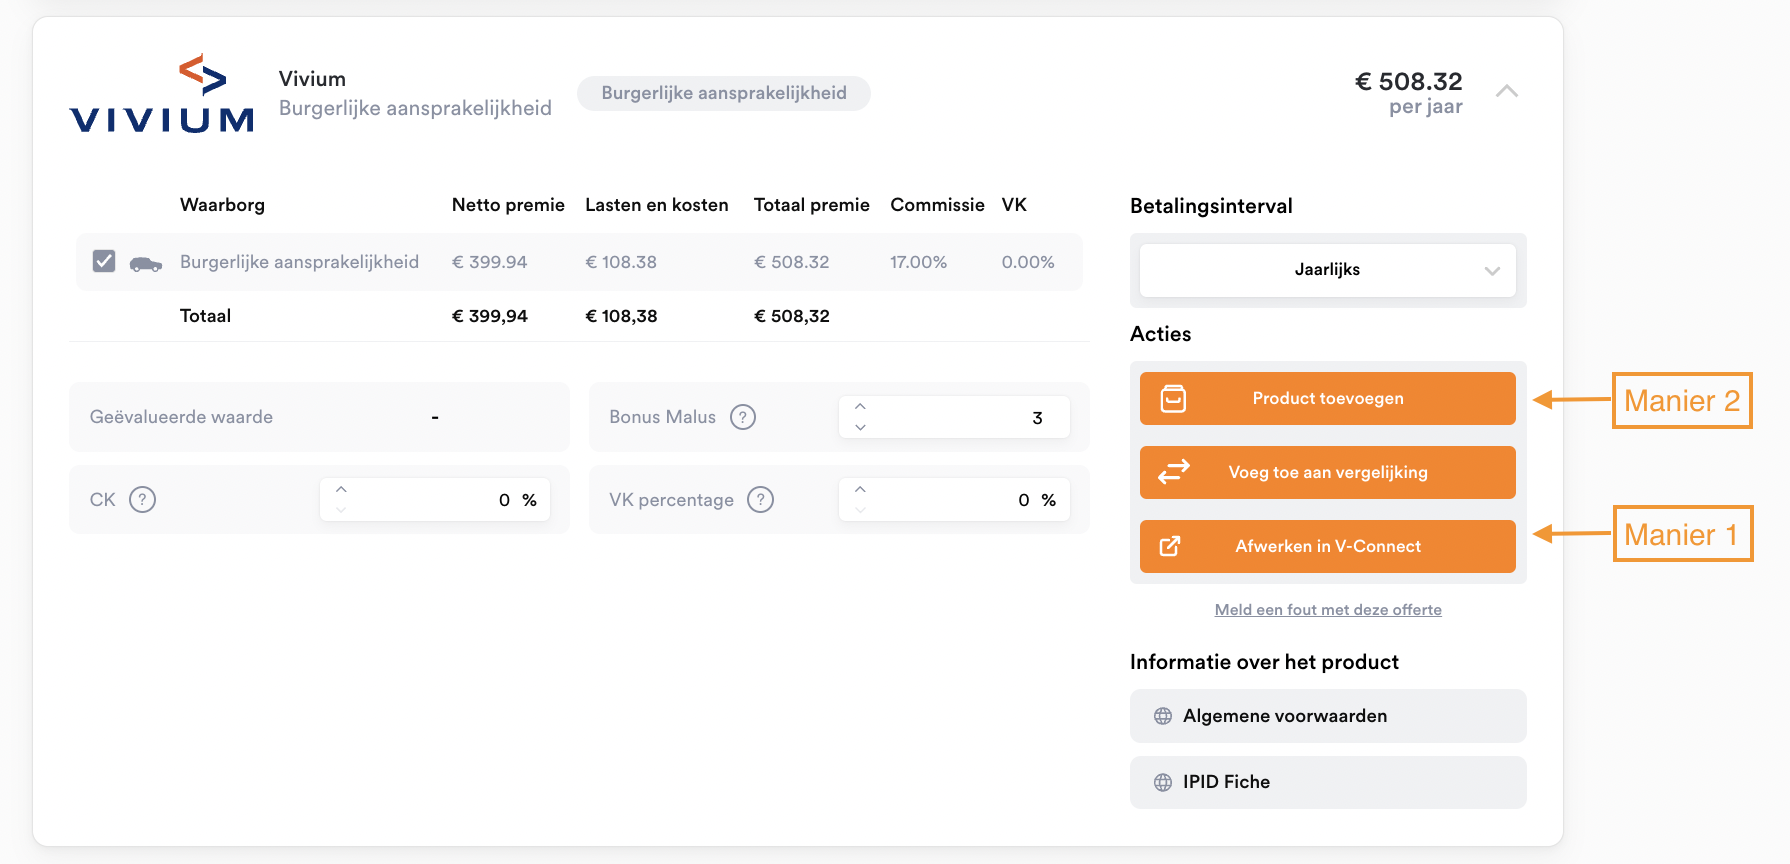Click the Totaal premie column header
The image size is (1790, 864).
pyautogui.click(x=812, y=205)
